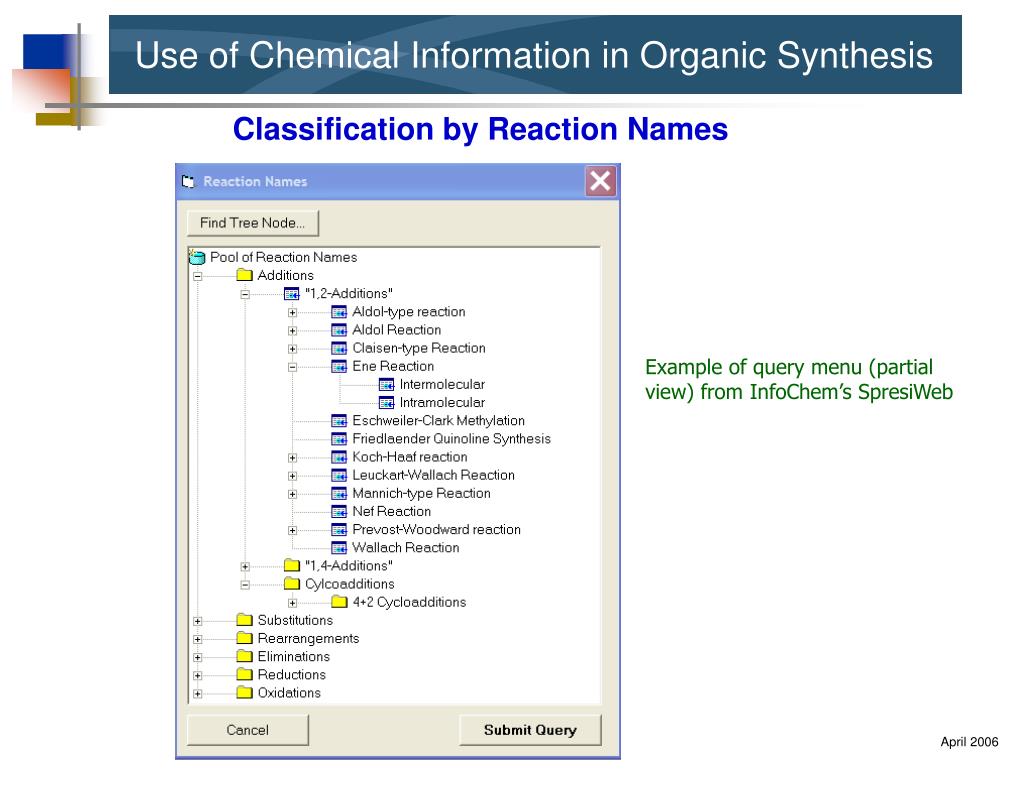Expand the Substitutions folder

(198, 621)
